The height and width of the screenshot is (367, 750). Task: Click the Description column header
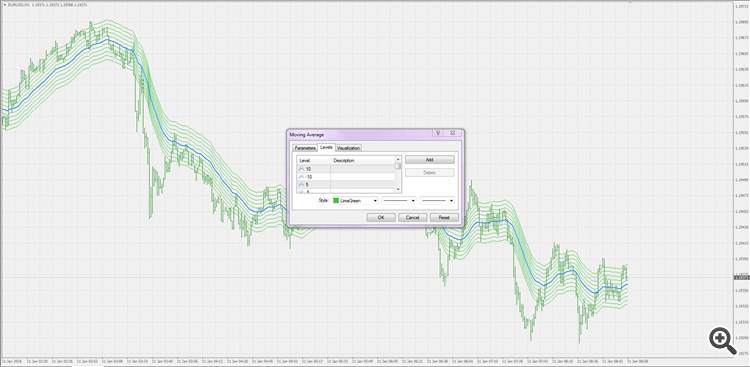363,161
